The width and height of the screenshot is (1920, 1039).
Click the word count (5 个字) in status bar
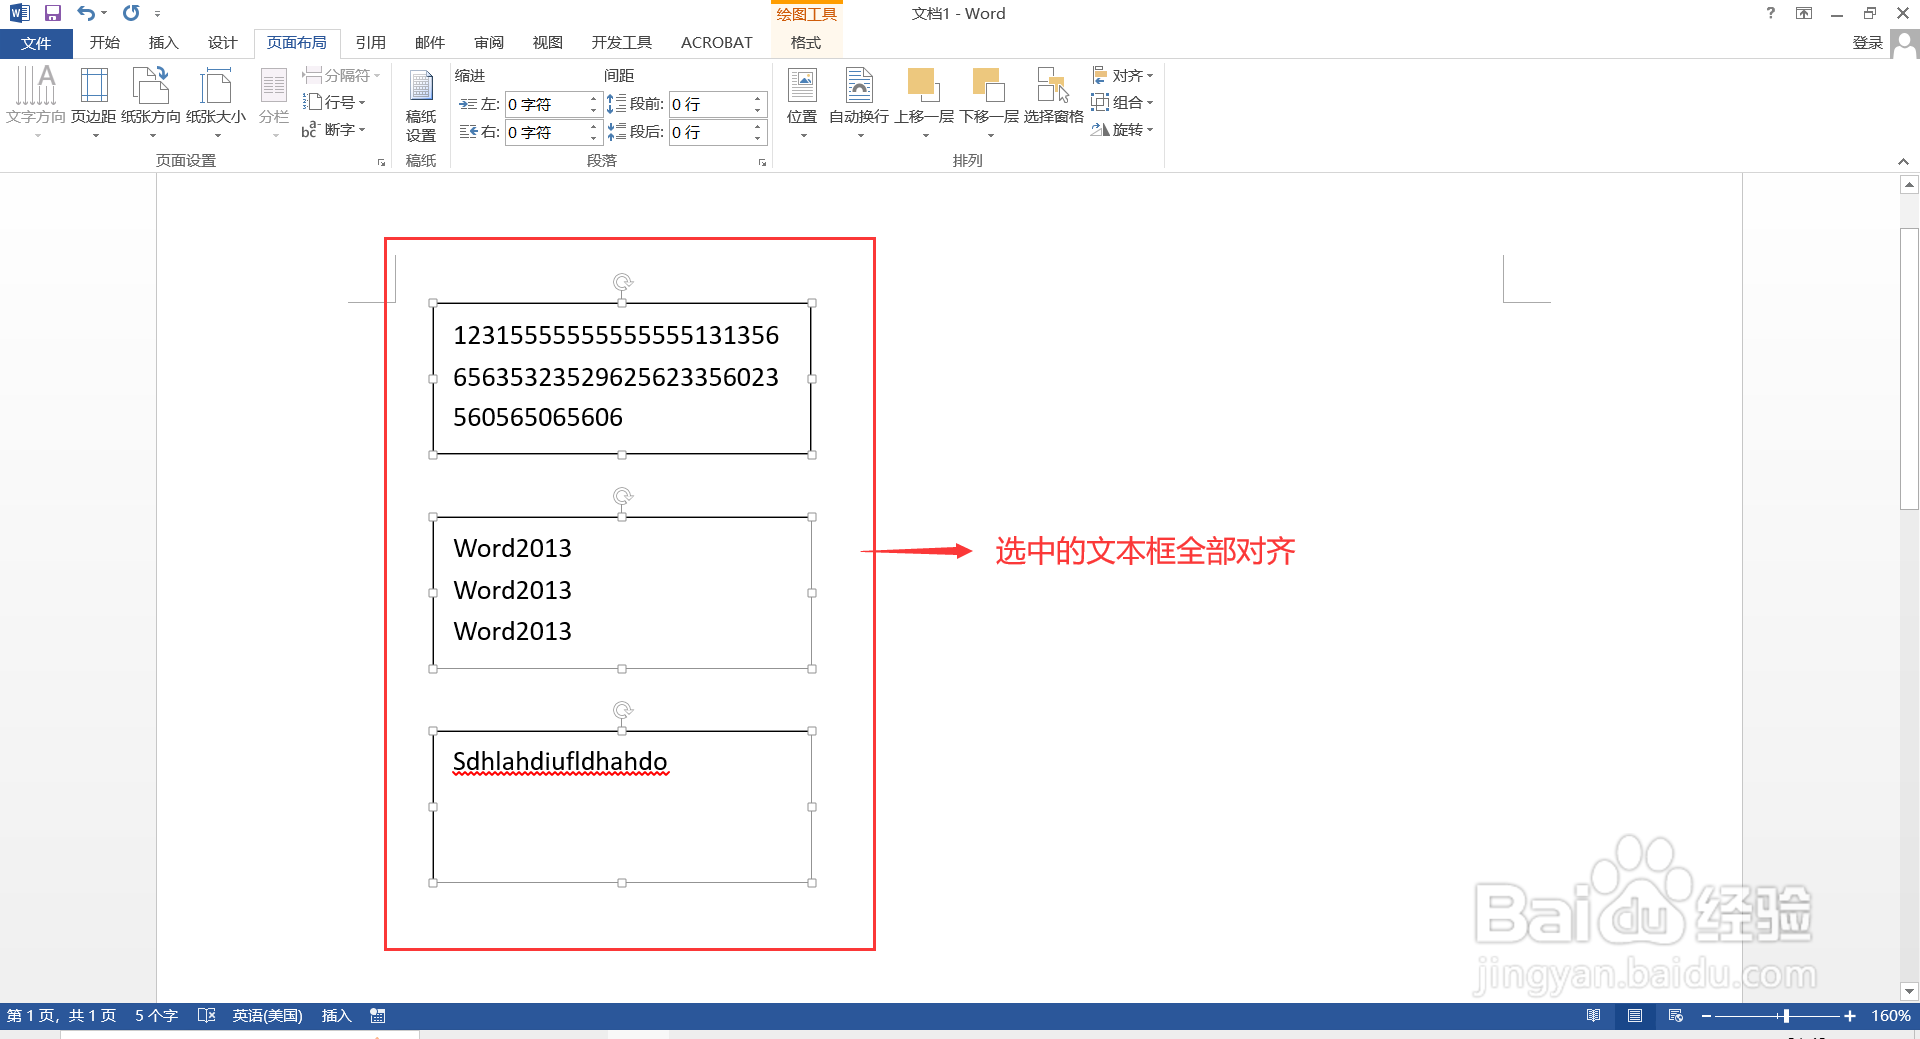point(157,1015)
